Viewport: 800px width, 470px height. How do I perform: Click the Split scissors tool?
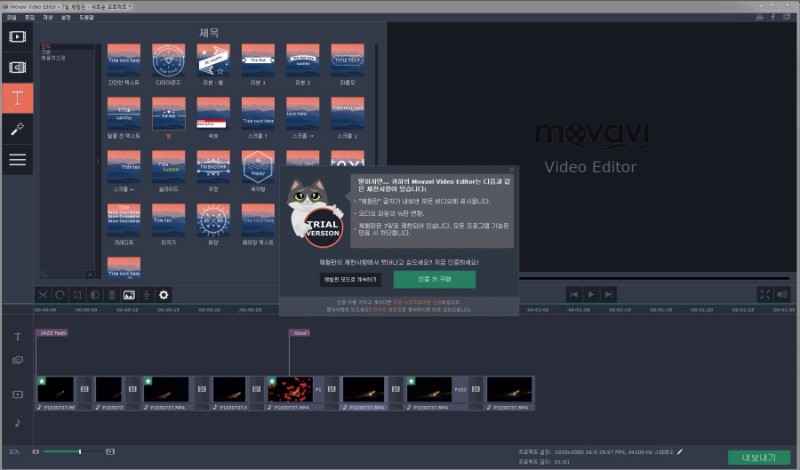(43, 295)
